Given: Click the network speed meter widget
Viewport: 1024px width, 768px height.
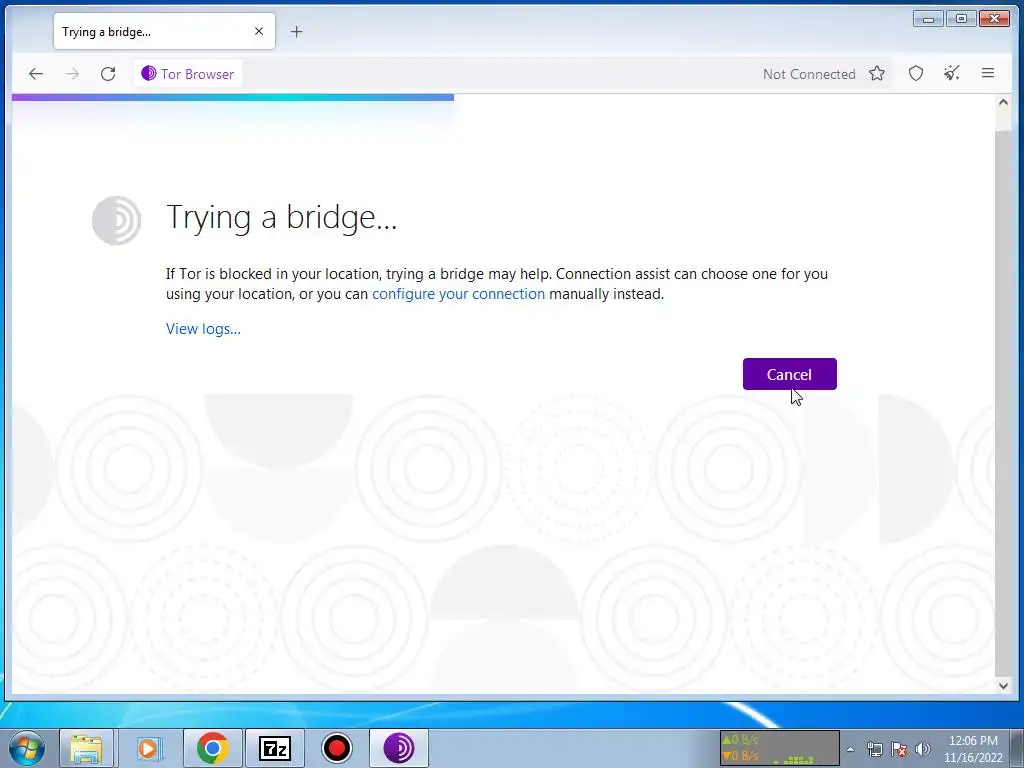Looking at the screenshot, I should [779, 748].
